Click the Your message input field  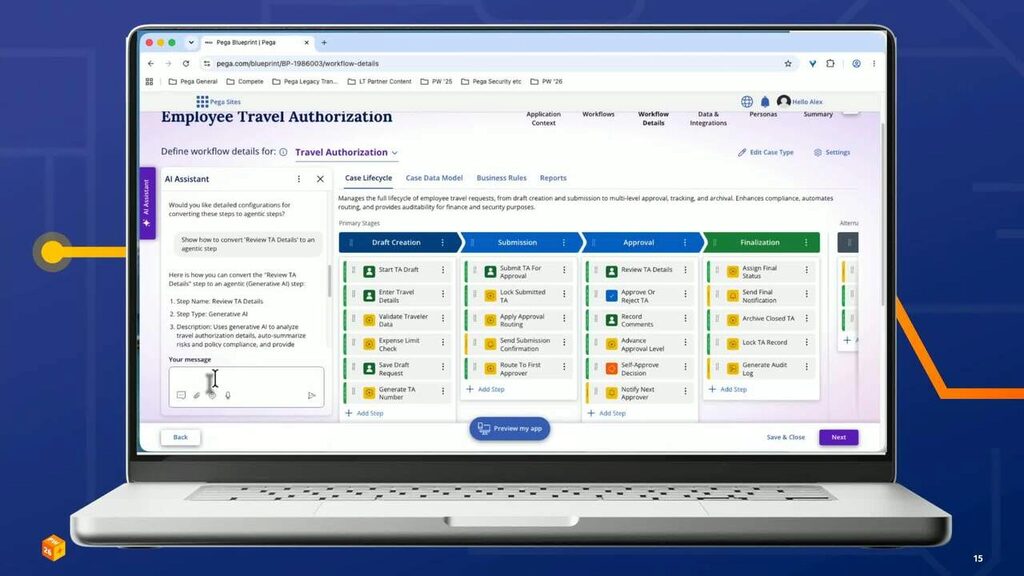pos(246,387)
